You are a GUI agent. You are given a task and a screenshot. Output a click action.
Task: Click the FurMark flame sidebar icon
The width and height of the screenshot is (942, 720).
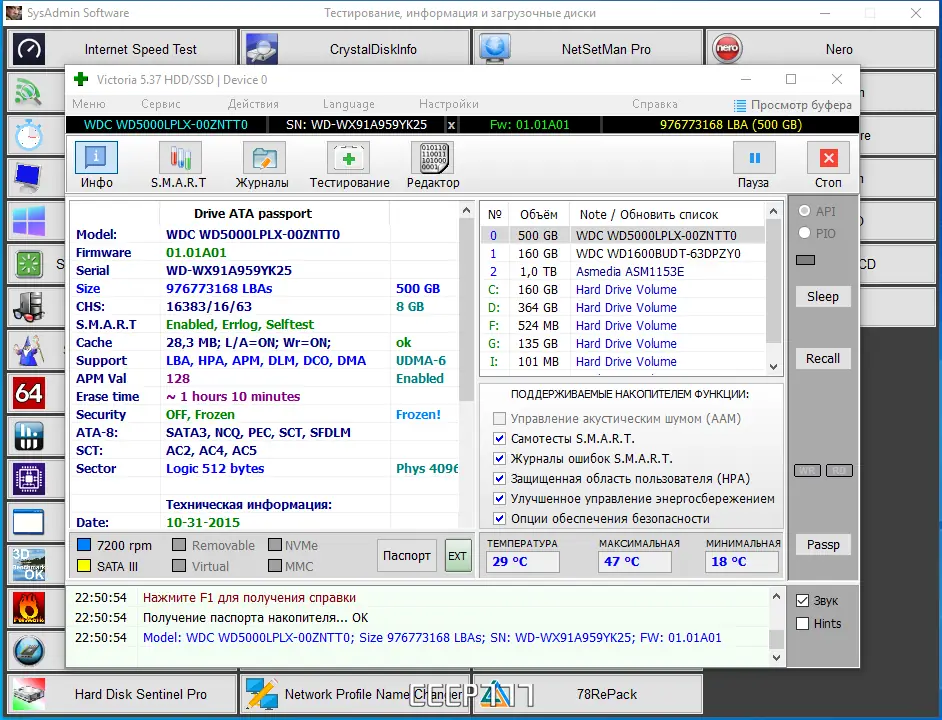tap(28, 608)
